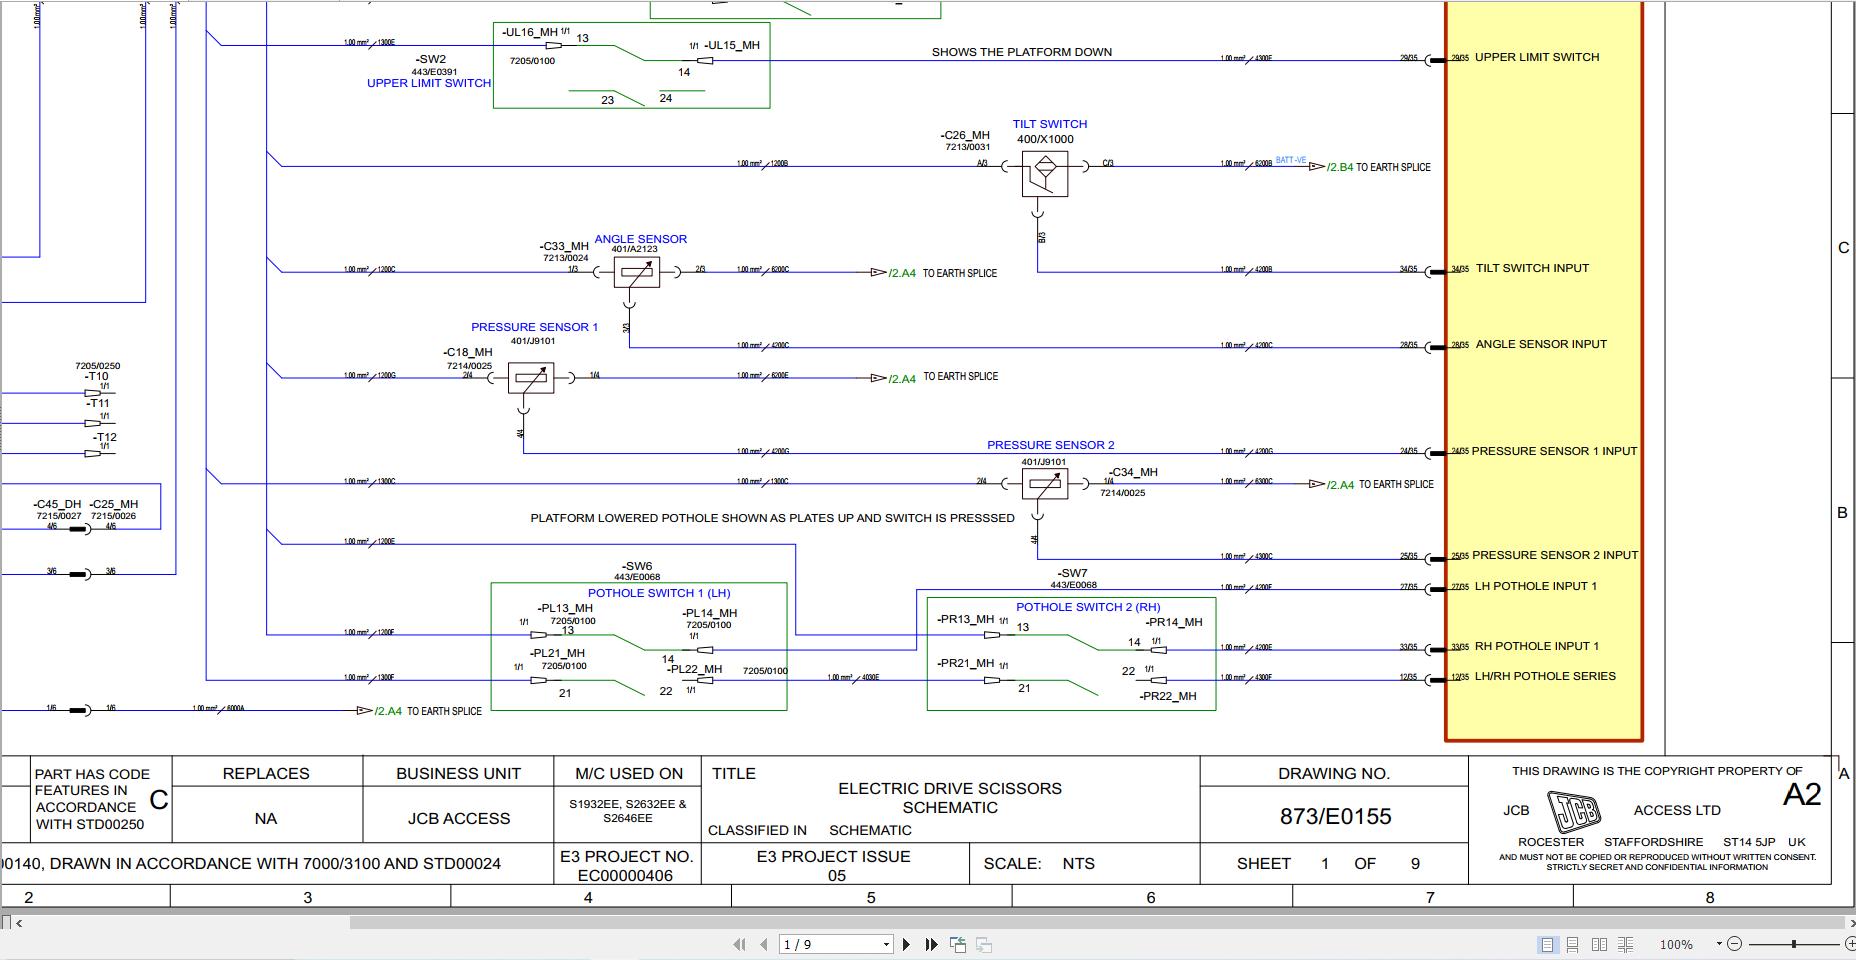The height and width of the screenshot is (960, 1856).
Task: Switch to single page view
Action: (1547, 944)
